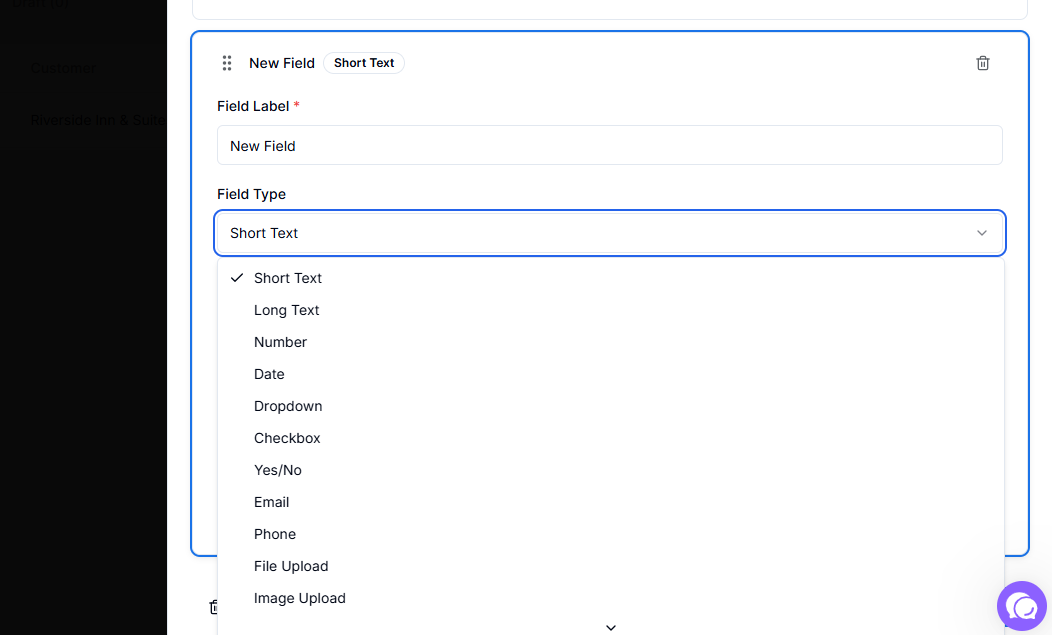The height and width of the screenshot is (635, 1052).
Task: Click the Short Text badge near New Field
Action: coord(363,62)
